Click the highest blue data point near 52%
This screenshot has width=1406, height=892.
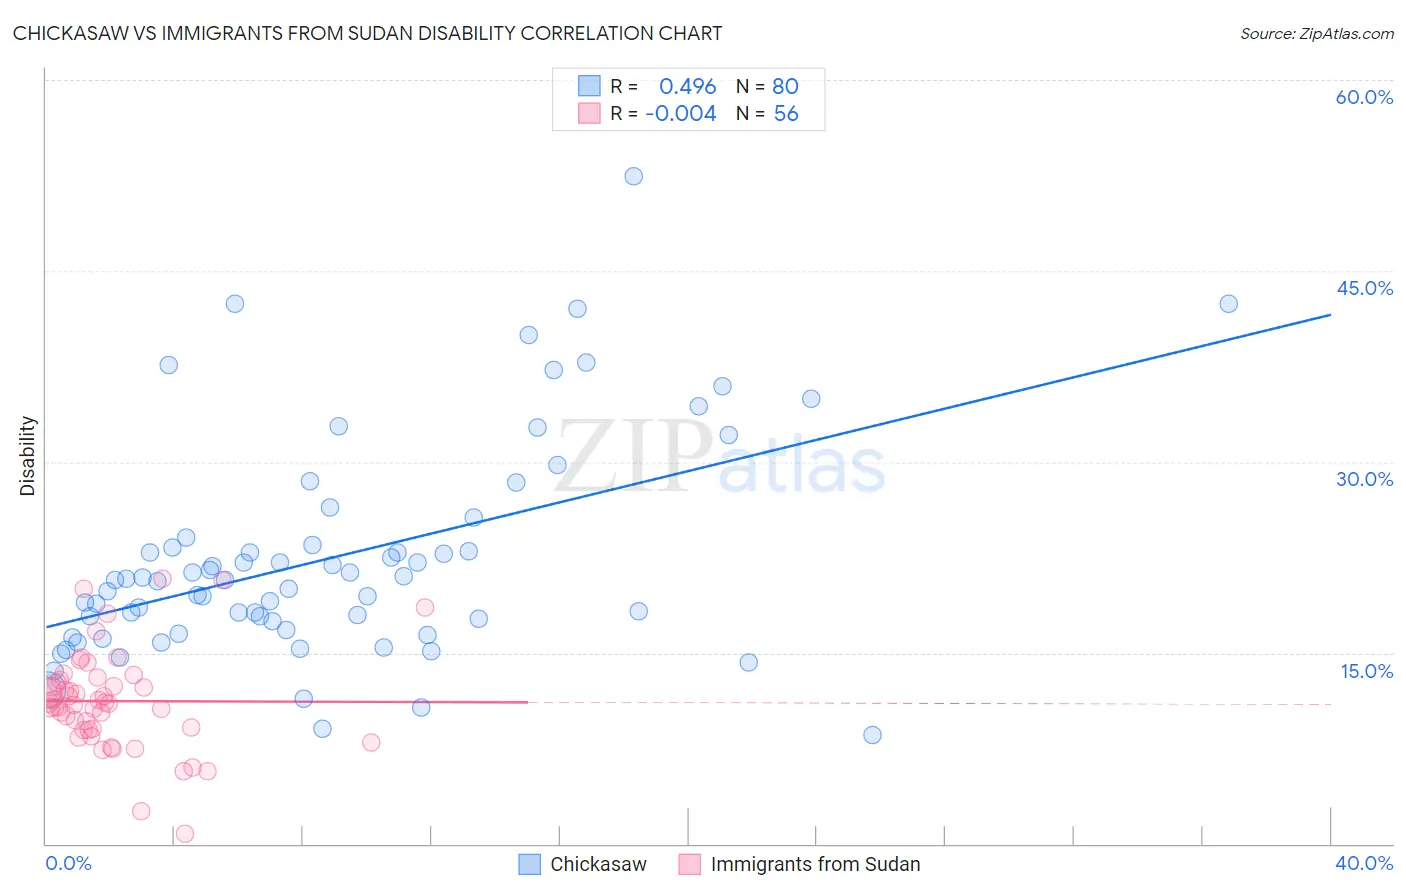pyautogui.click(x=633, y=176)
